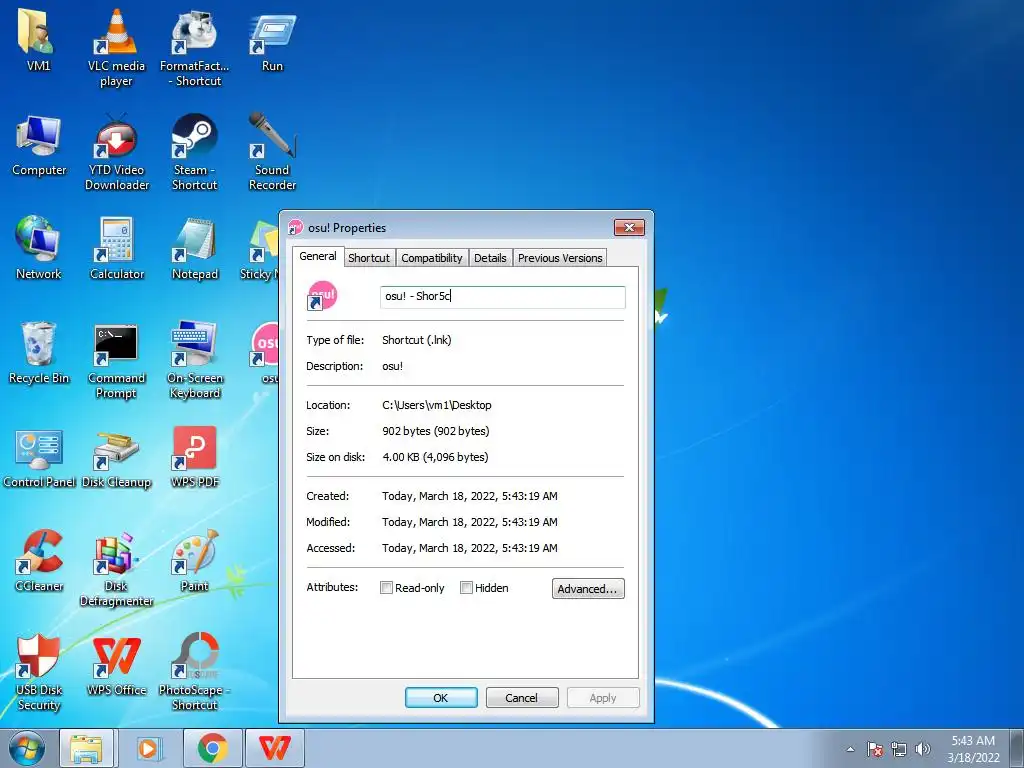Click the 'osu!' description value

coord(392,366)
